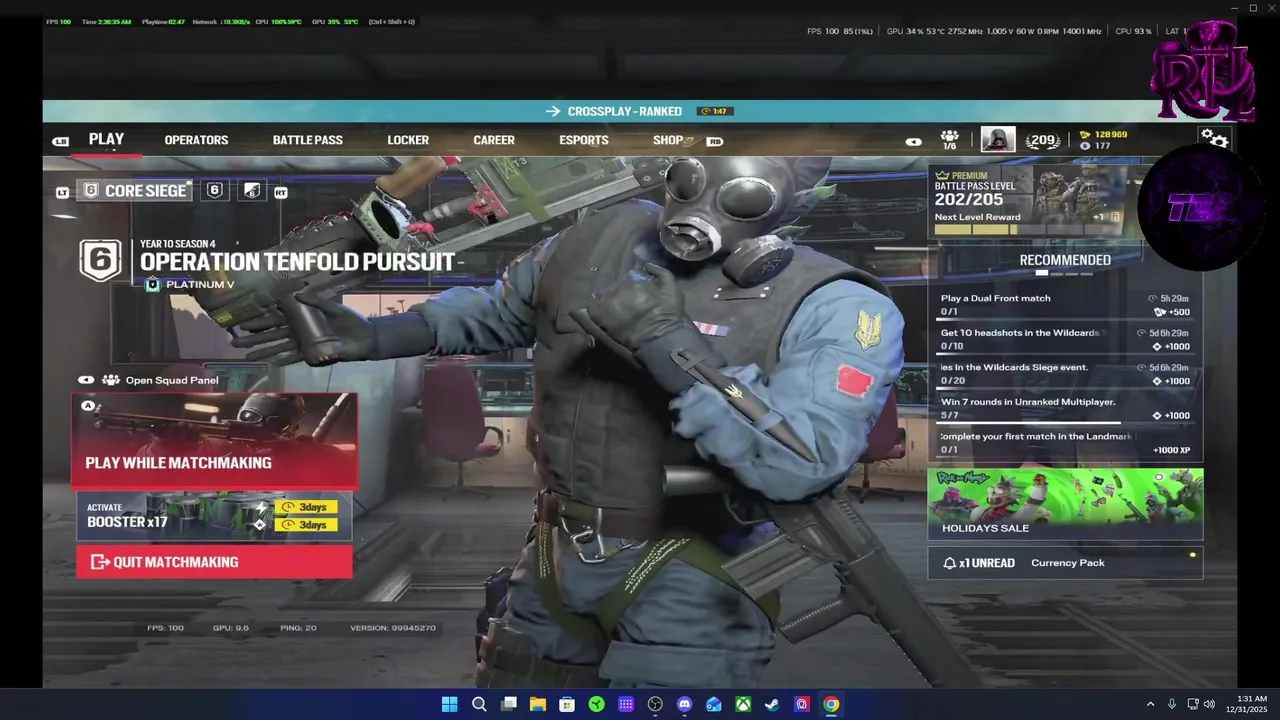
Task: Open Google Chrome from taskbar
Action: point(831,704)
